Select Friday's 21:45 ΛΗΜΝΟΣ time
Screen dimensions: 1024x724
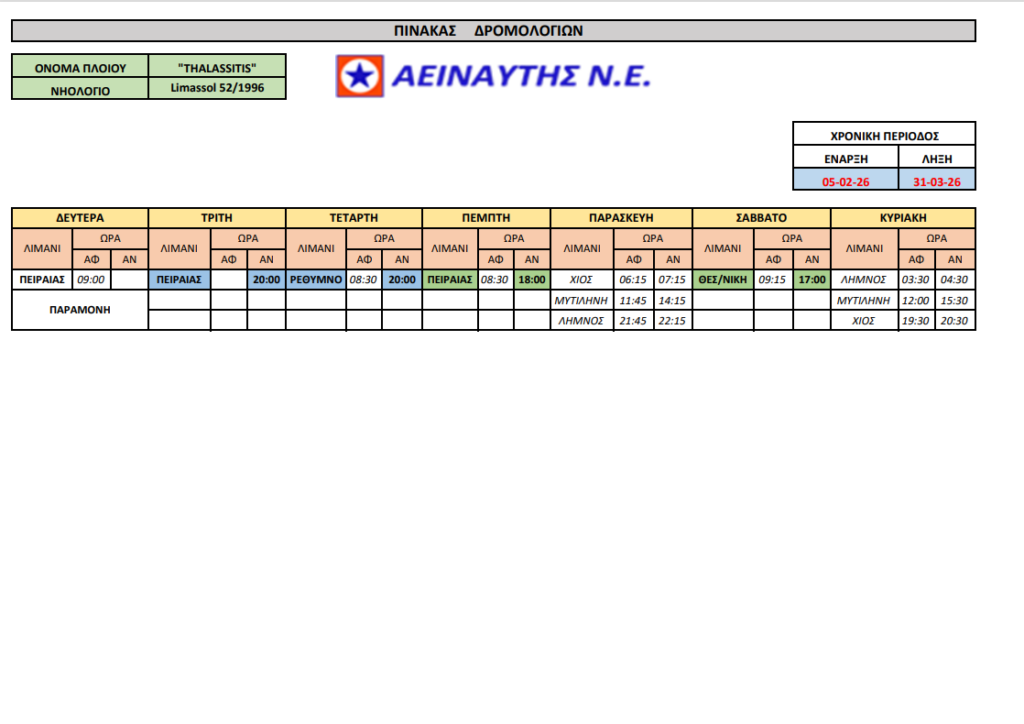click(x=633, y=321)
